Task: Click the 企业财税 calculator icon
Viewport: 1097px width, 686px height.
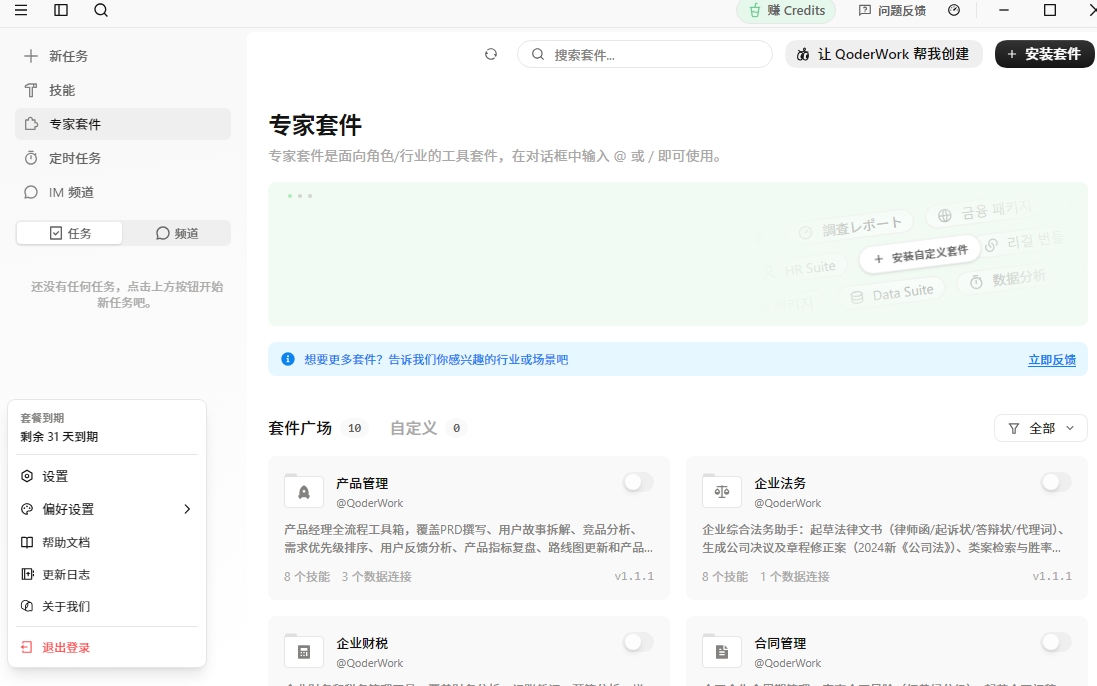Action: coord(304,652)
